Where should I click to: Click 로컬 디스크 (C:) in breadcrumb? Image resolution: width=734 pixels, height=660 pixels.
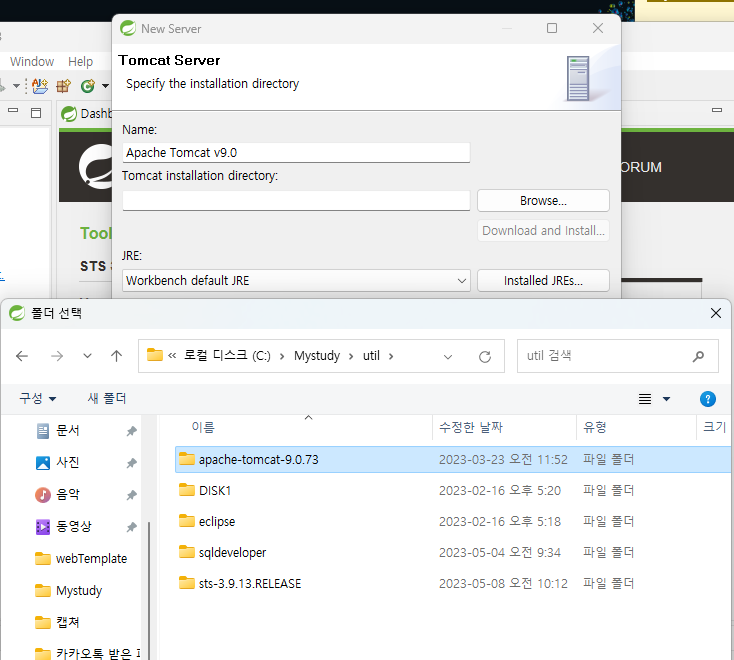[x=227, y=356]
